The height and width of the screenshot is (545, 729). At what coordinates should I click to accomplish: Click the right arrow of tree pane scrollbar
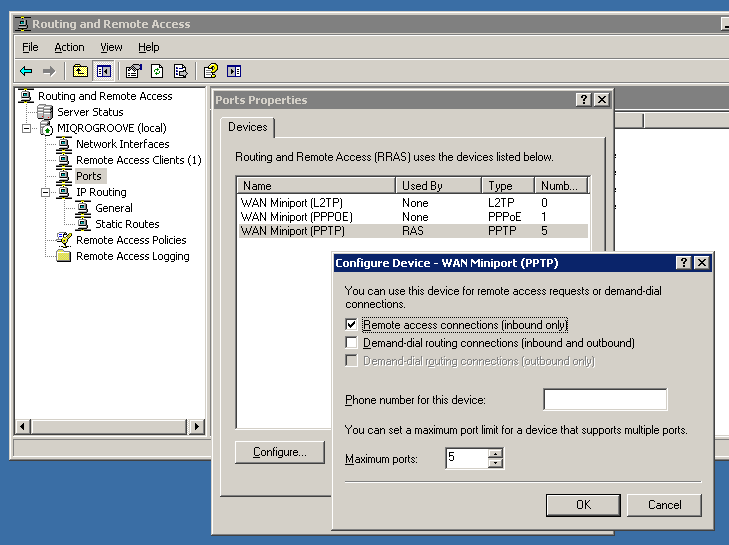197,426
